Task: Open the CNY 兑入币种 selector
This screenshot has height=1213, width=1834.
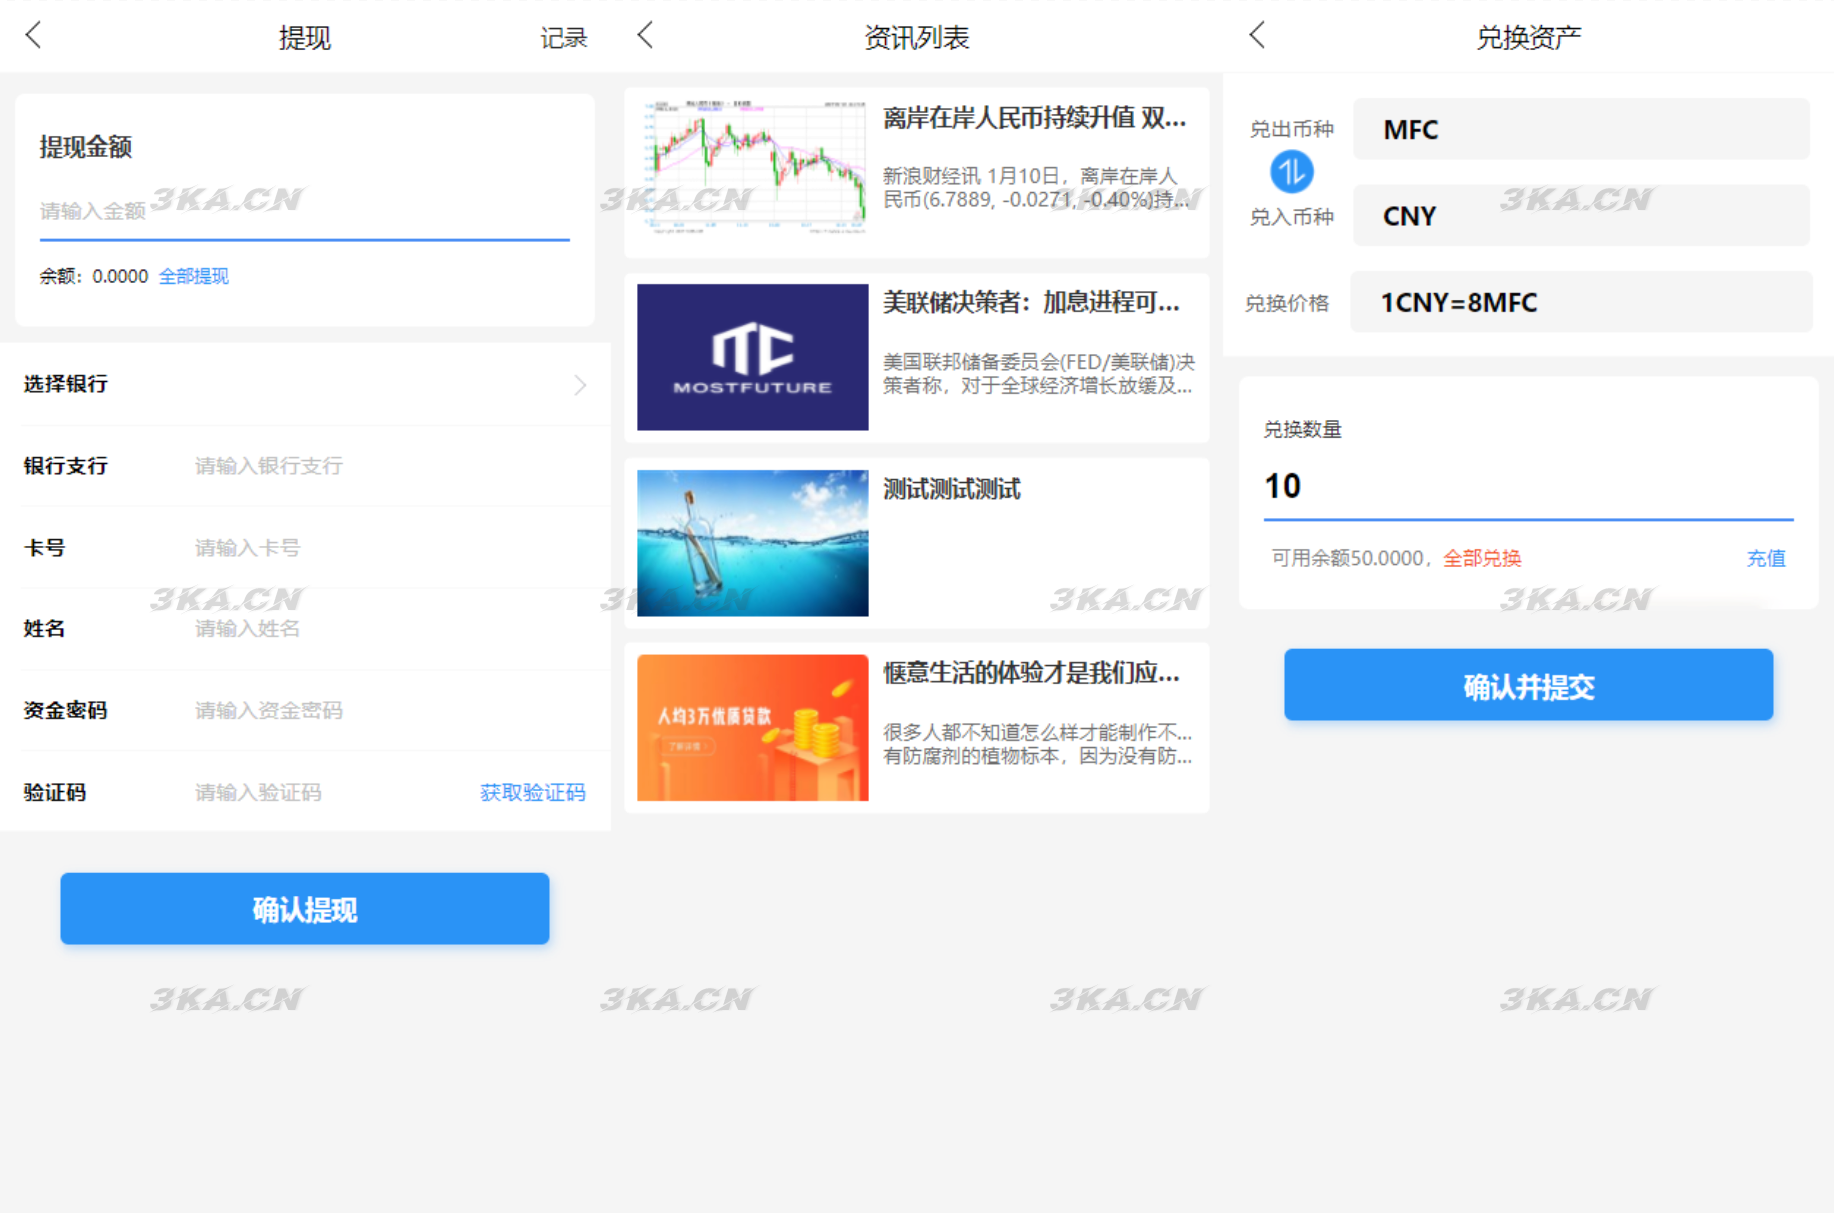Action: (x=1581, y=215)
